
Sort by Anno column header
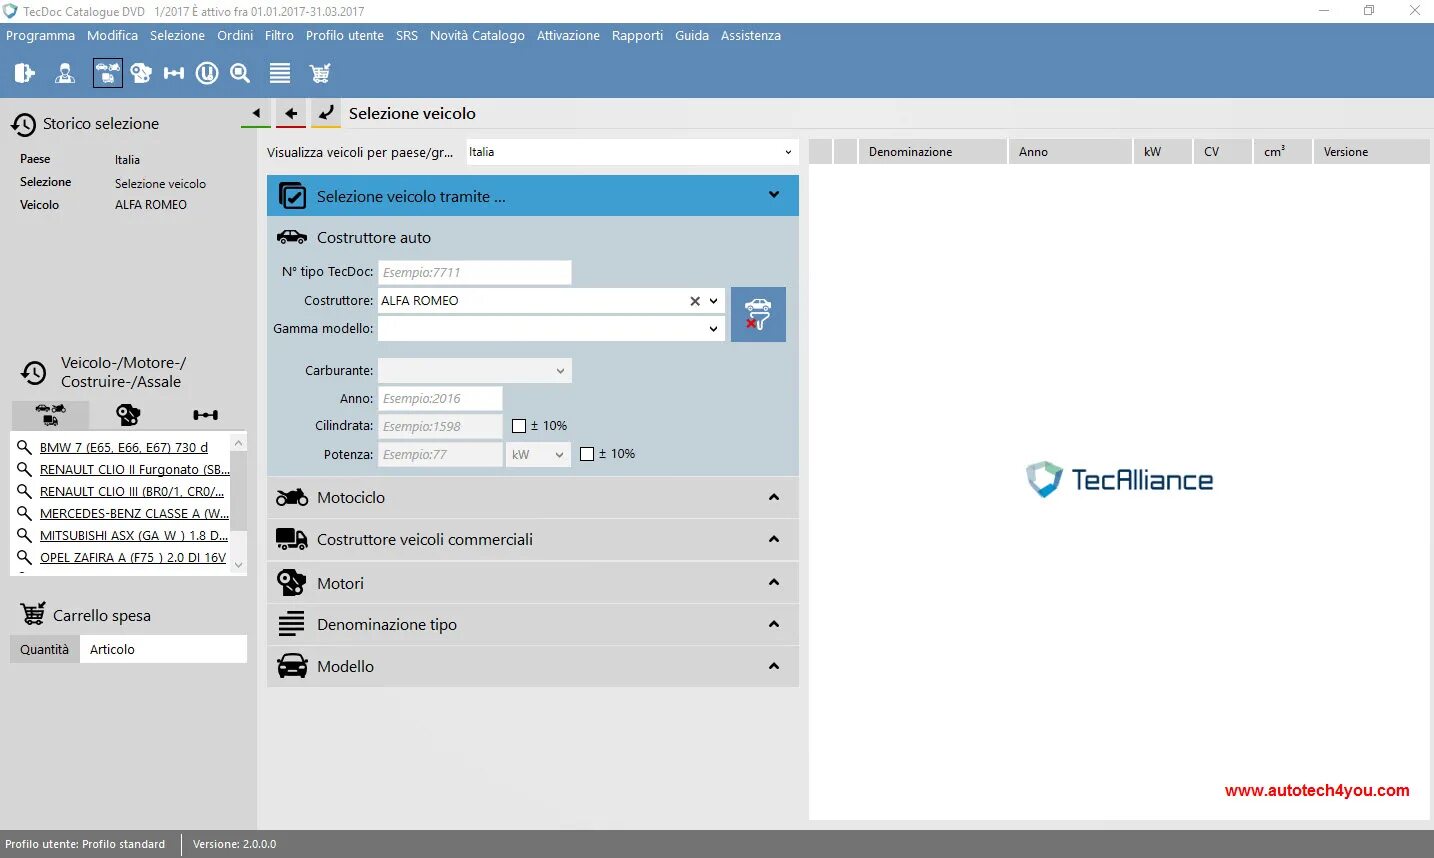[1070, 152]
